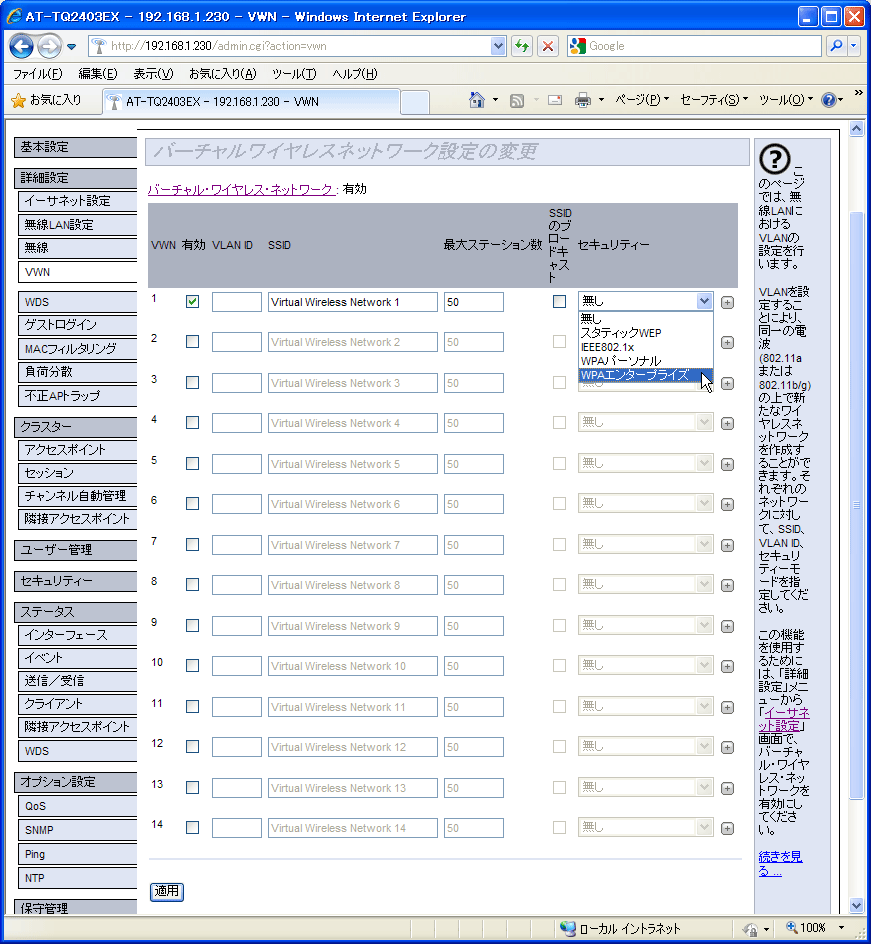Viewport: 871px width, 944px height.
Task: Expand security details for VWN 11 plus icon
Action: click(x=727, y=707)
